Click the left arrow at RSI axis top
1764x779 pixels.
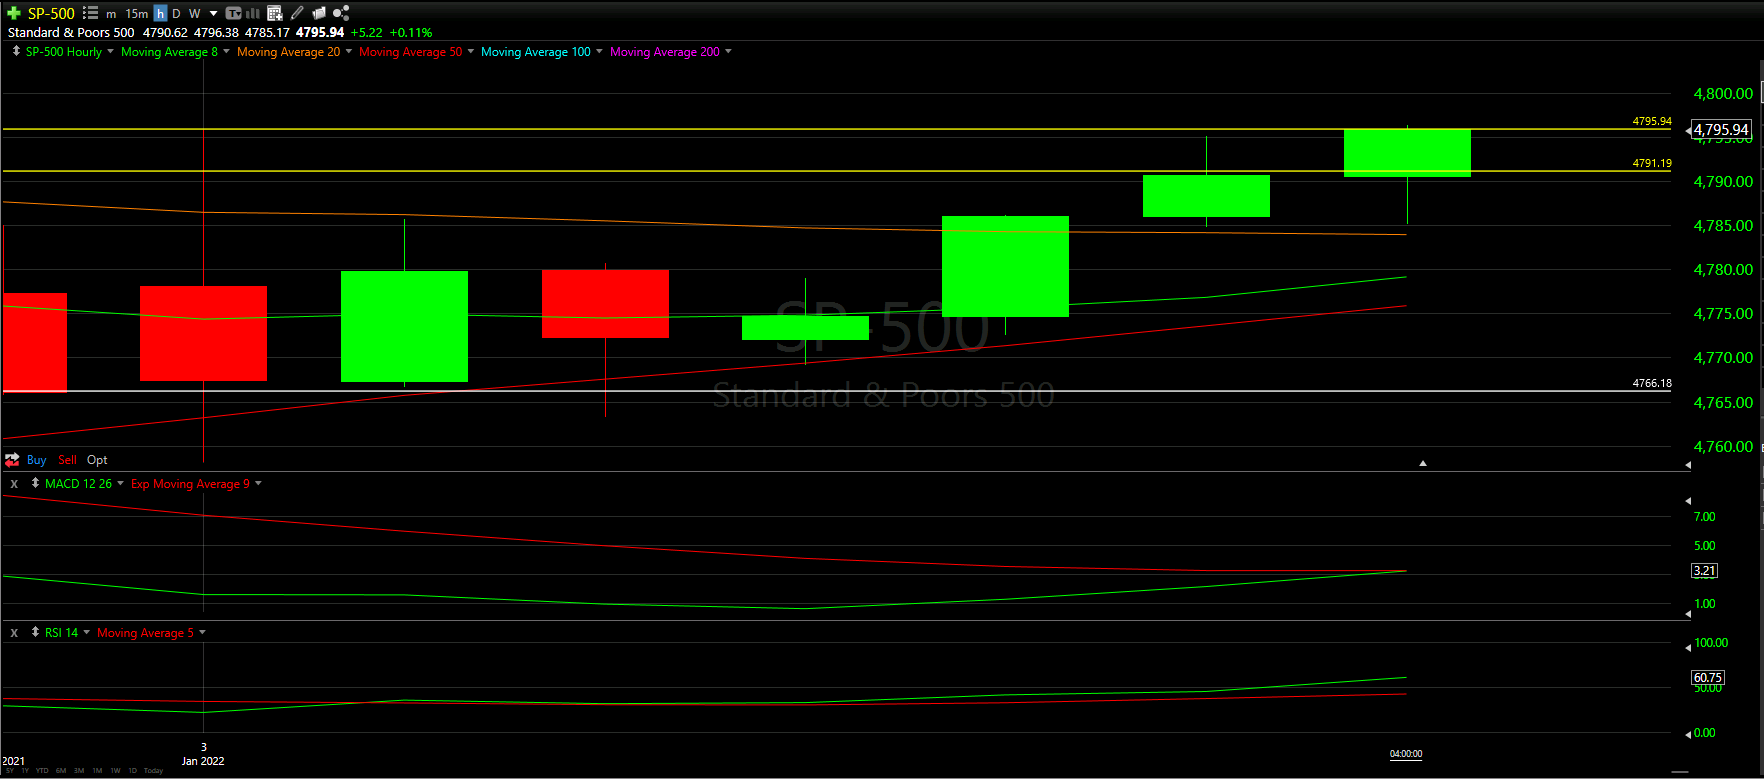tap(1688, 646)
